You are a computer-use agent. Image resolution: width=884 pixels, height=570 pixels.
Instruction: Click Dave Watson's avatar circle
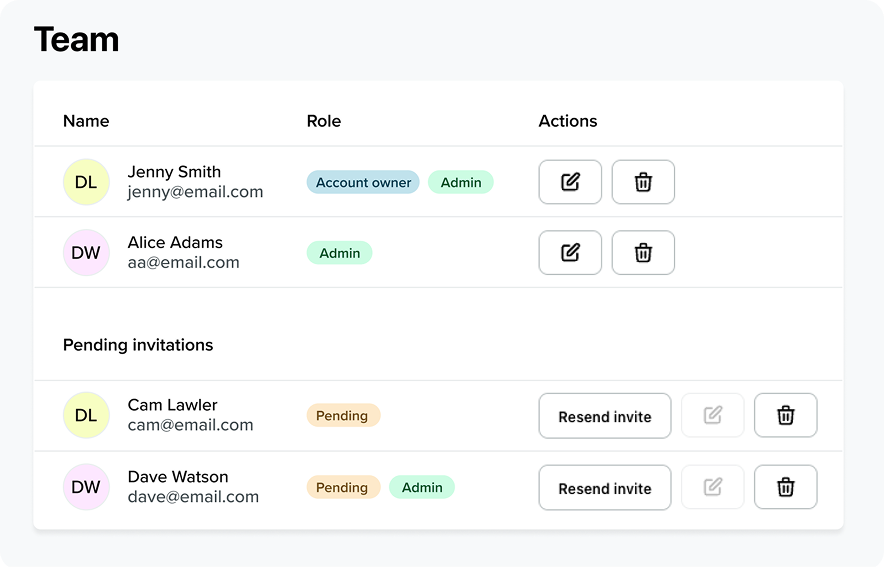[86, 487]
